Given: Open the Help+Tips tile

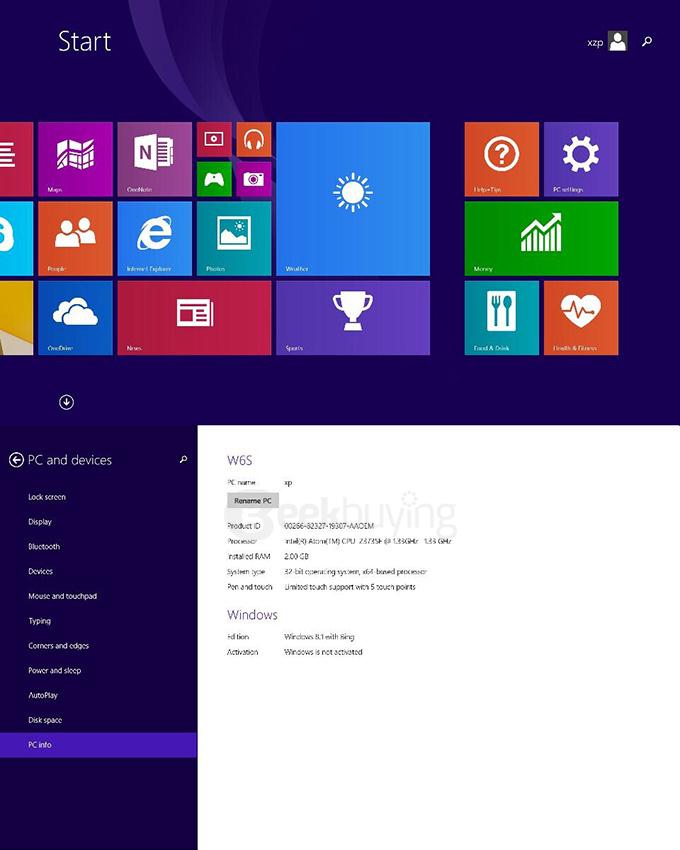Looking at the screenshot, I should pyautogui.click(x=502, y=159).
